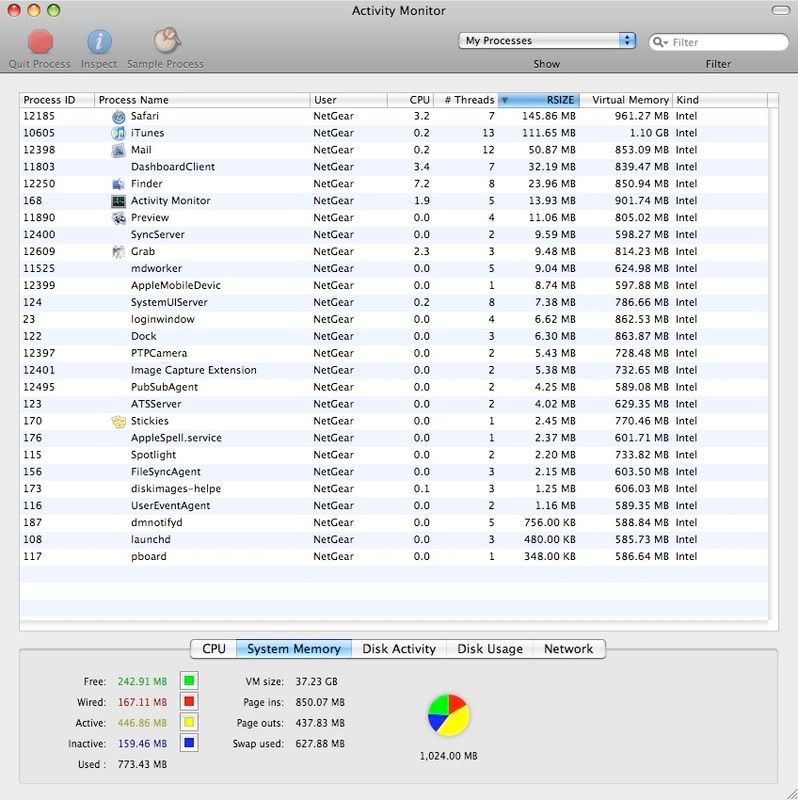This screenshot has height=800, width=798.
Task: Sort by User column header
Action: [x=348, y=100]
